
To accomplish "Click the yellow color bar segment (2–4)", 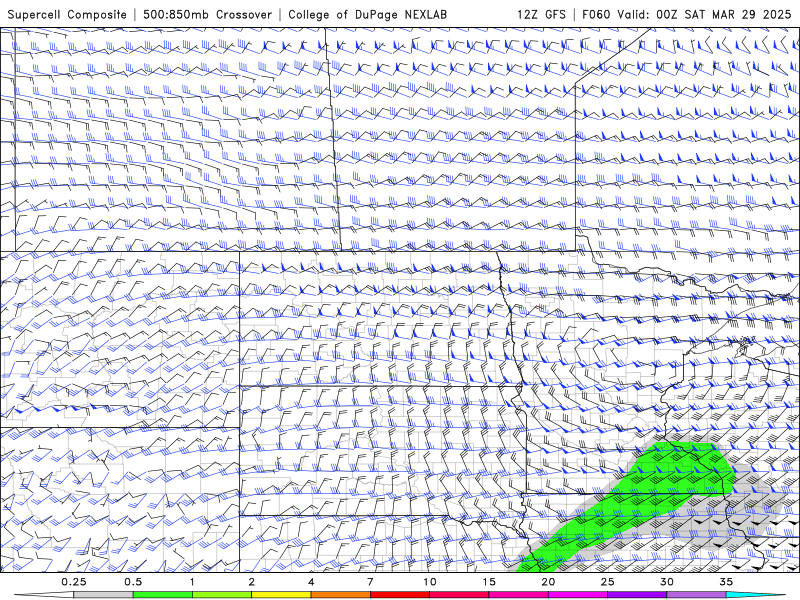I will [281, 595].
